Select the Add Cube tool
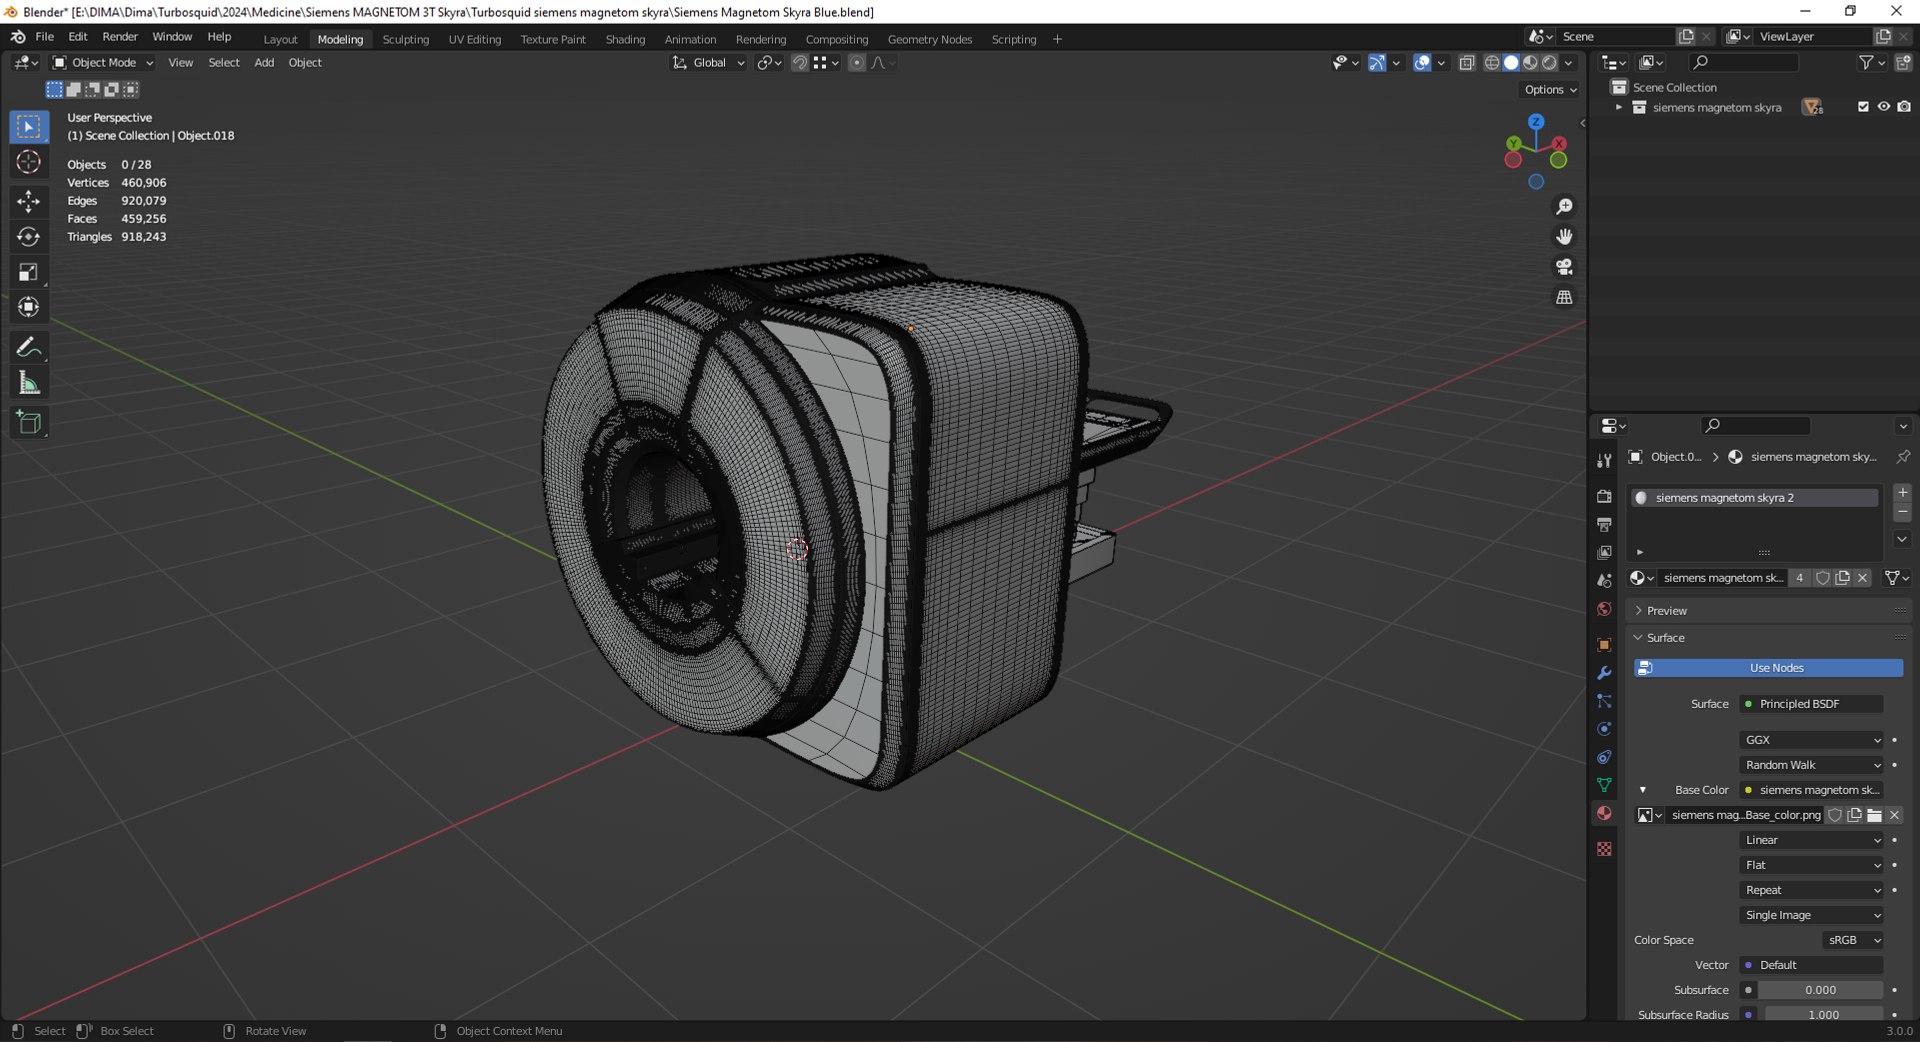Viewport: 1920px width, 1042px height. tap(28, 423)
